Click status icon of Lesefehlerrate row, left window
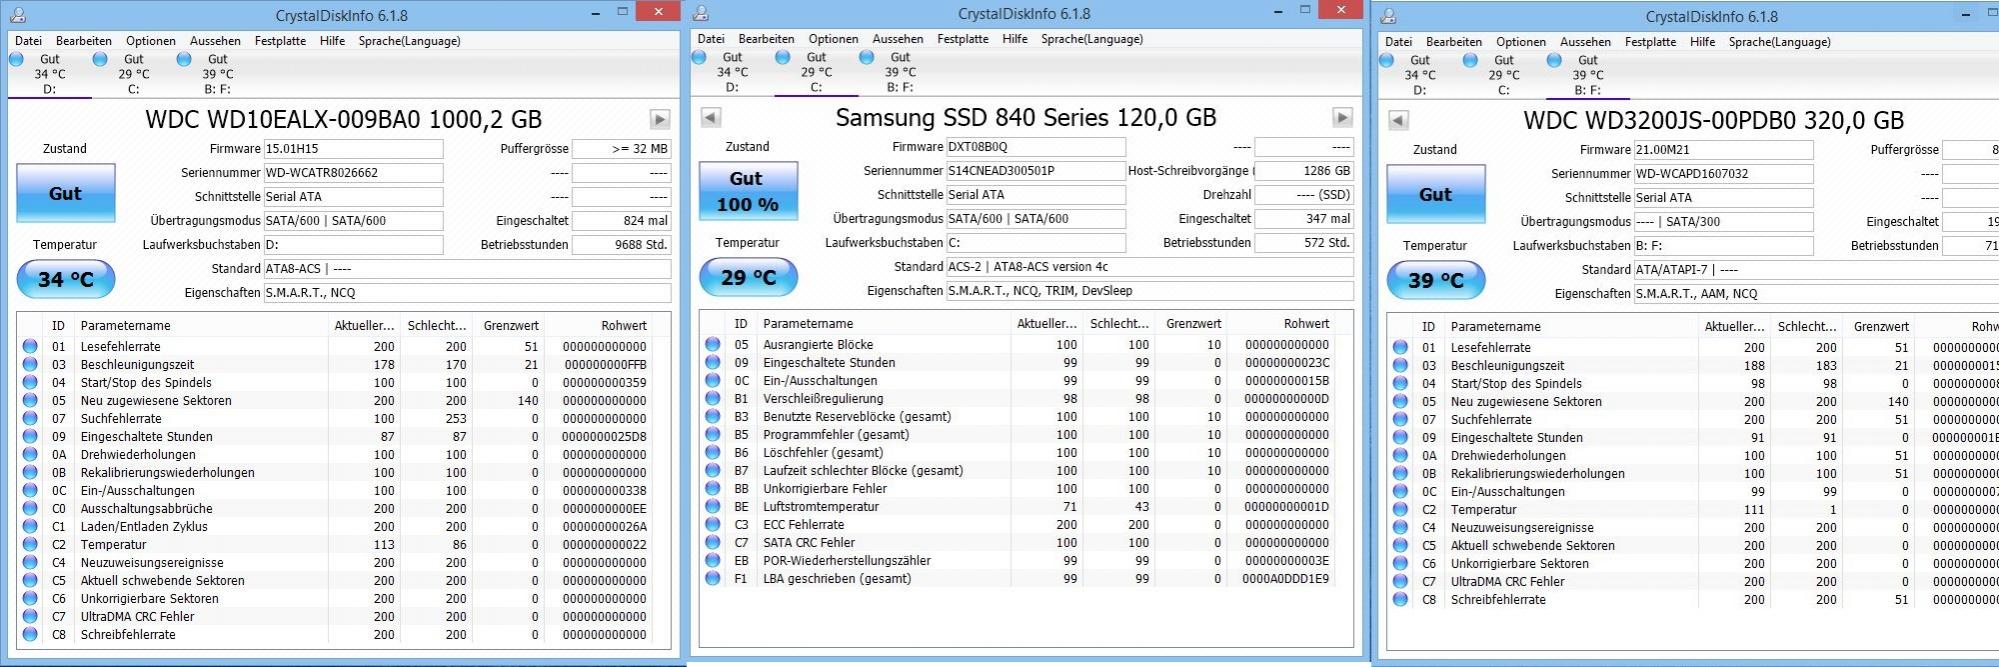The width and height of the screenshot is (1999, 667). click(x=30, y=347)
